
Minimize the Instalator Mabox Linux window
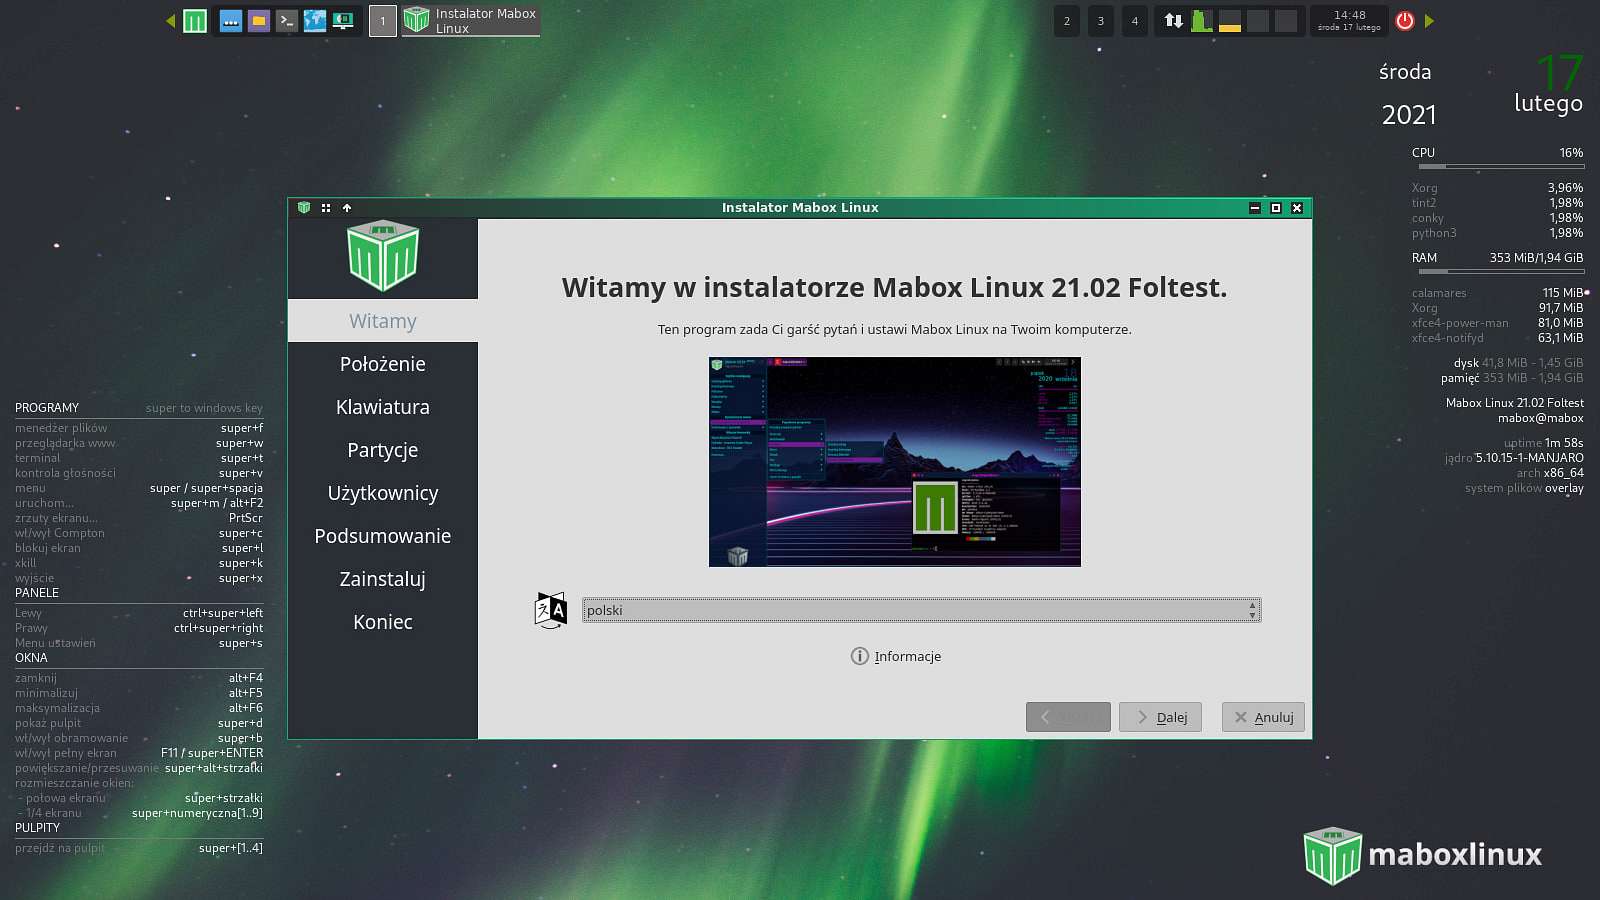pos(1255,208)
